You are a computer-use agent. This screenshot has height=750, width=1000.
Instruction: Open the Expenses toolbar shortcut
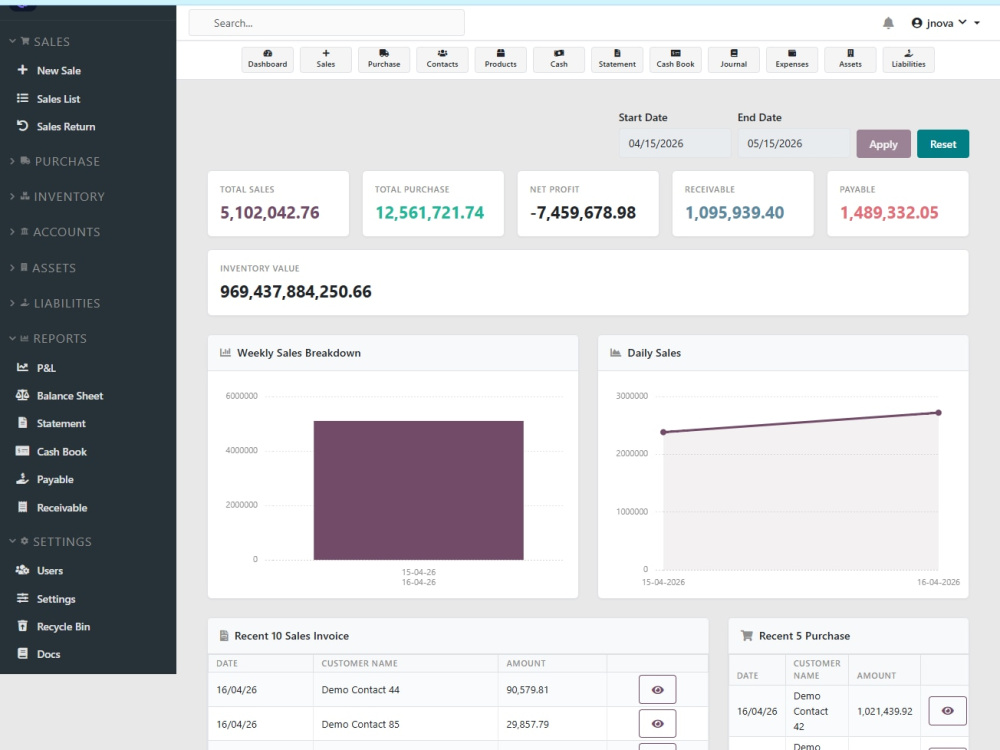tap(792, 59)
